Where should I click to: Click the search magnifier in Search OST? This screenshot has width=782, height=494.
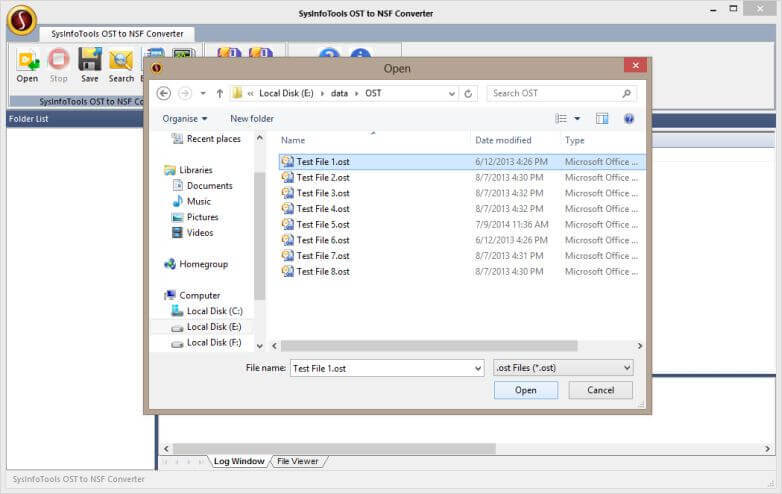click(x=626, y=93)
